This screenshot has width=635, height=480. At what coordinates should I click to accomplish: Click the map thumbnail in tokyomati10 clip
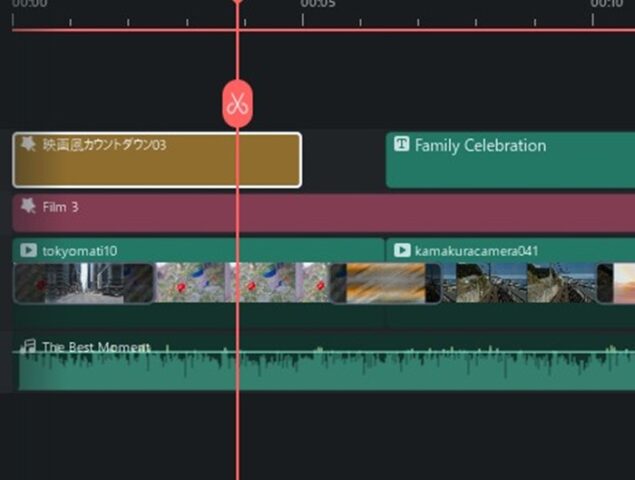pyautogui.click(x=190, y=283)
